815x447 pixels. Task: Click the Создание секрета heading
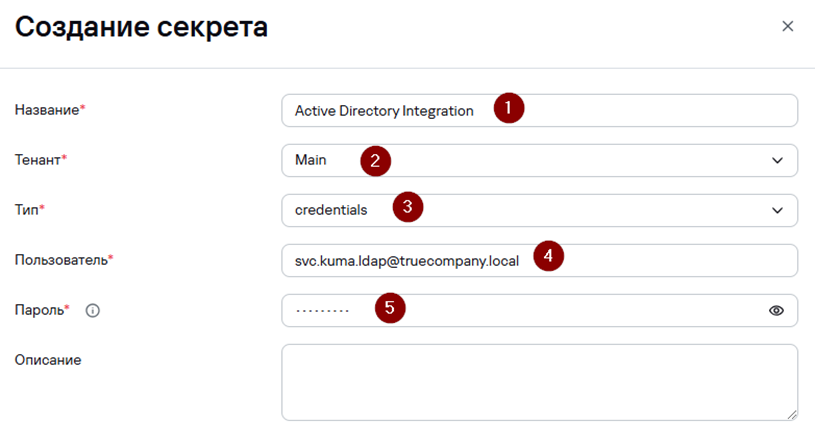[141, 27]
